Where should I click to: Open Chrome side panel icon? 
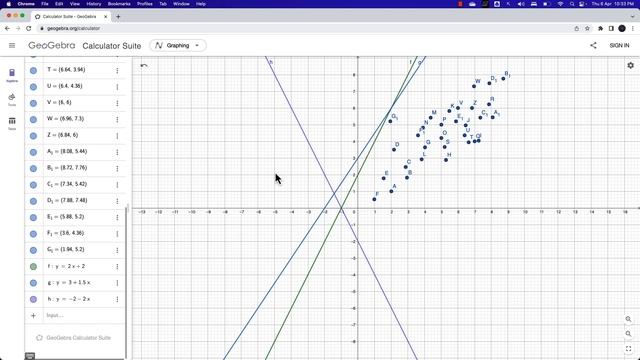pyautogui.click(x=611, y=28)
